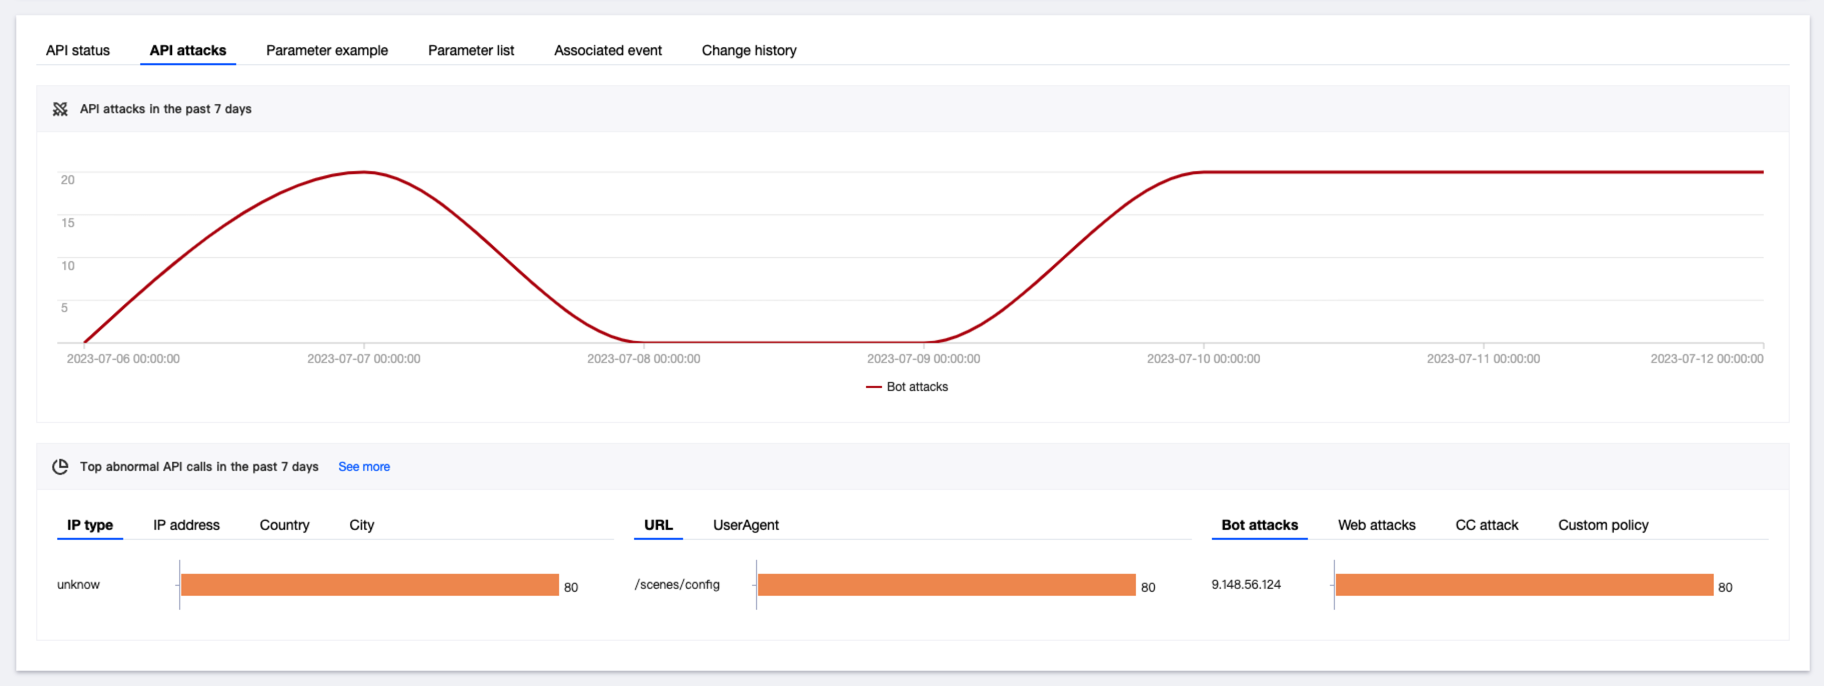Show abnormal calls by Country
This screenshot has height=686, width=1824.
click(x=284, y=525)
